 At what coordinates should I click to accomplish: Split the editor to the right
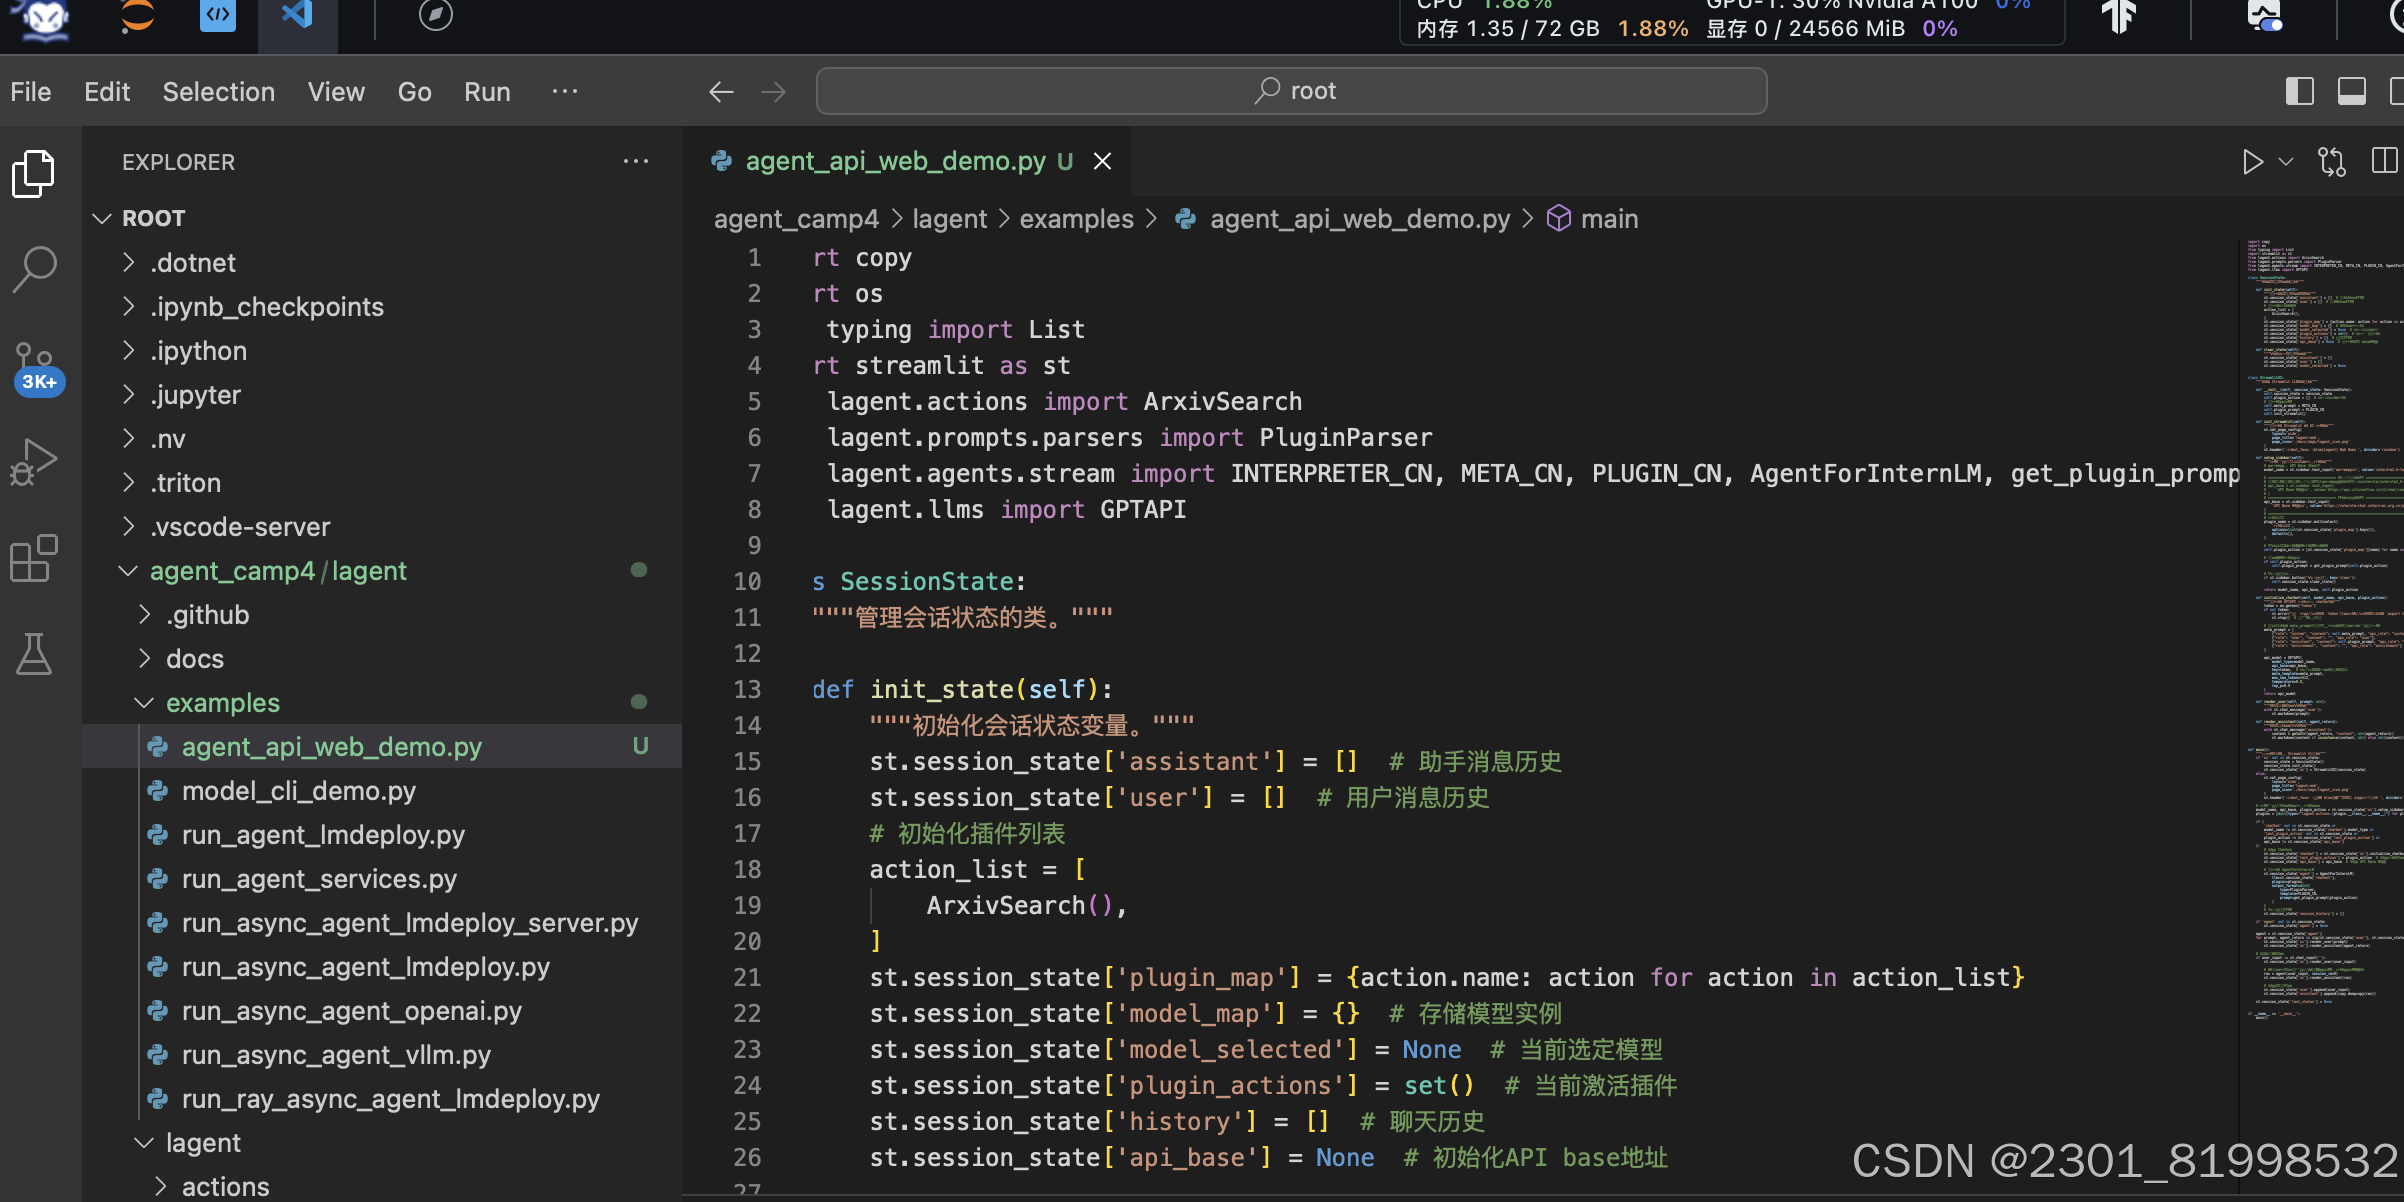[2384, 162]
